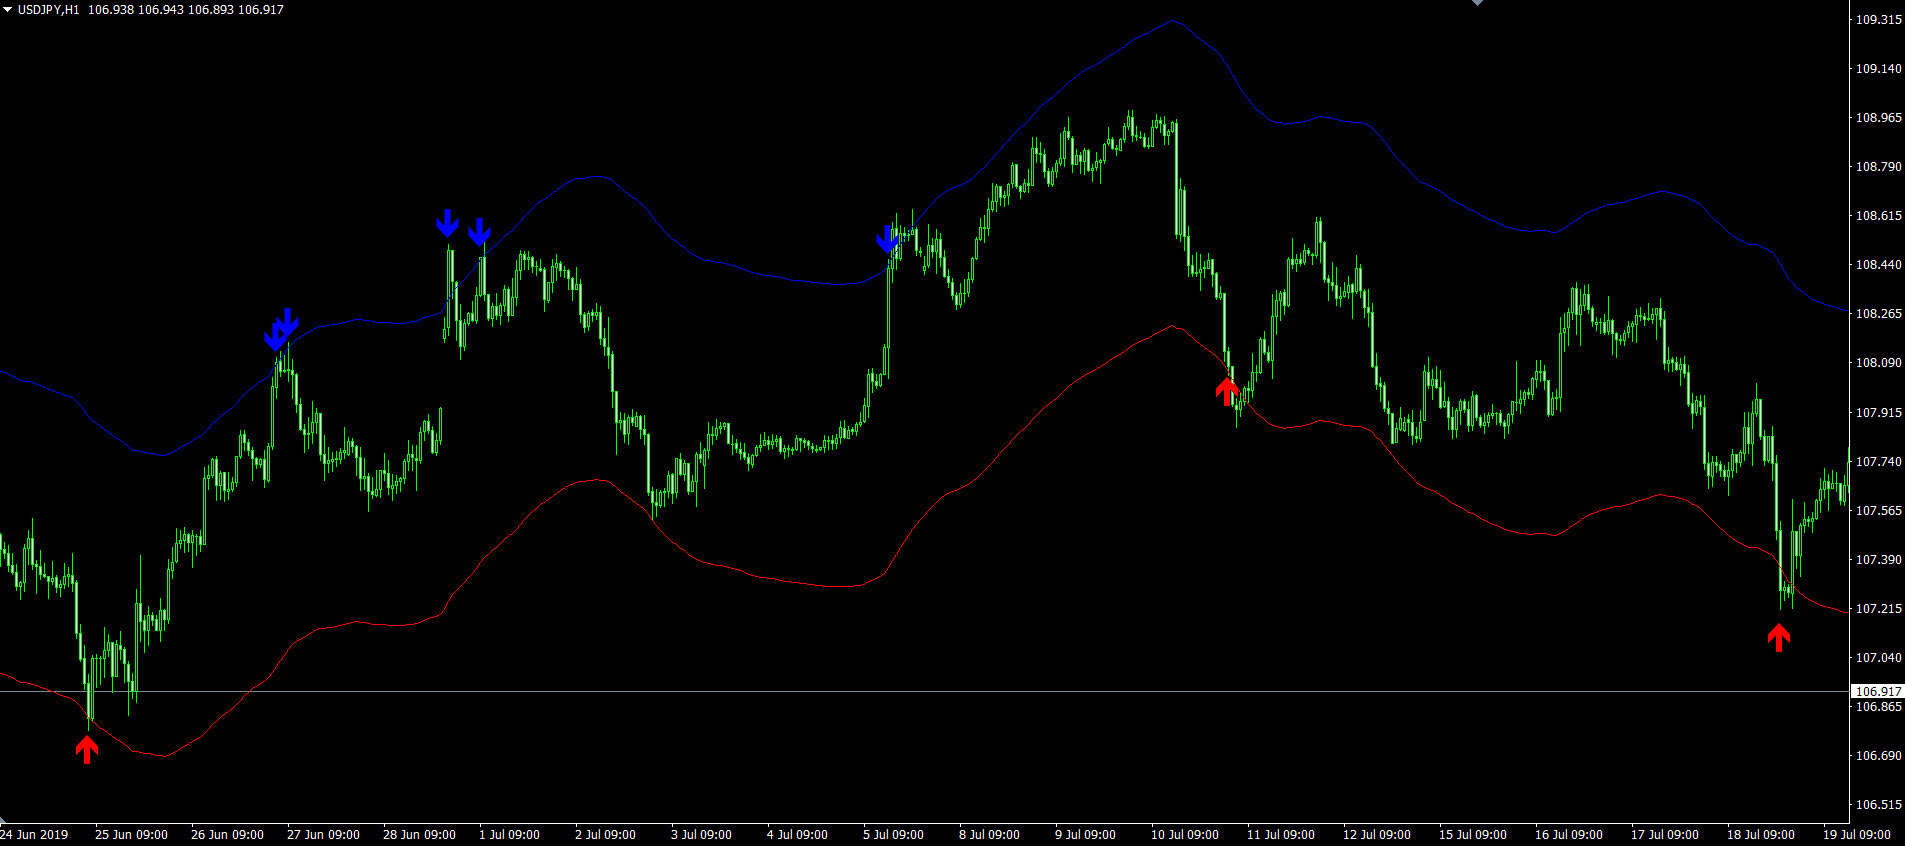Select the 26 Jun 09:00 time axis label
Screen dimensions: 1905x846
coord(227,835)
